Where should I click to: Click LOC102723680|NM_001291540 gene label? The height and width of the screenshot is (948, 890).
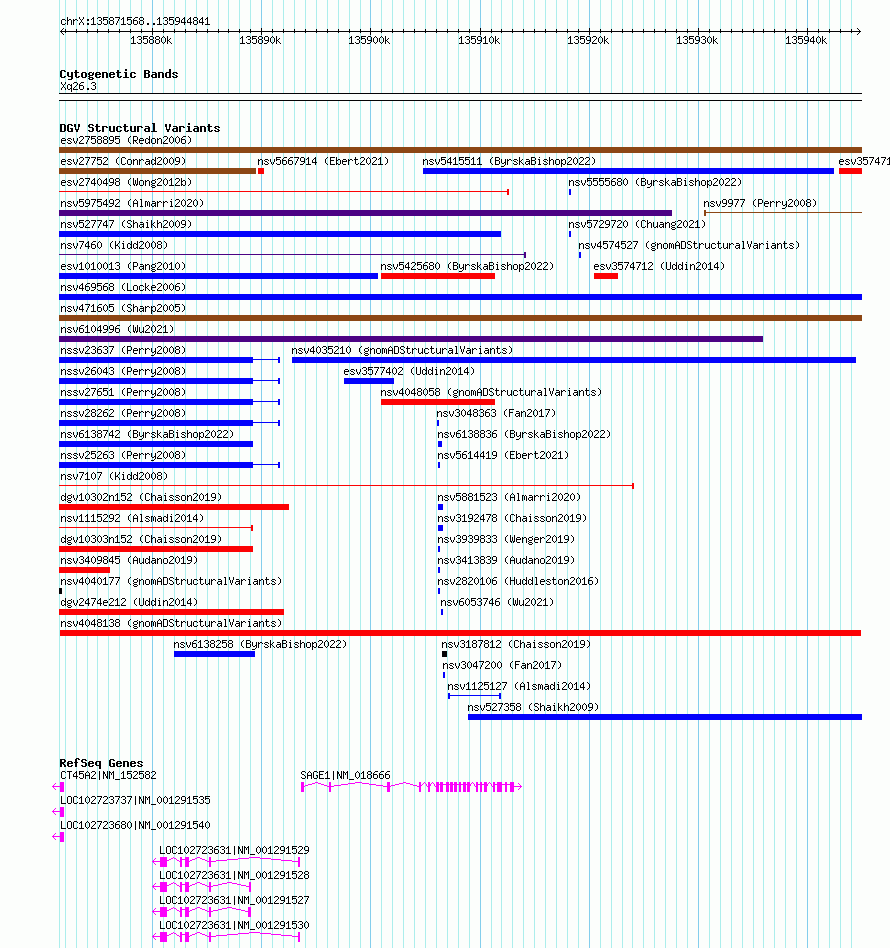pyautogui.click(x=135, y=825)
